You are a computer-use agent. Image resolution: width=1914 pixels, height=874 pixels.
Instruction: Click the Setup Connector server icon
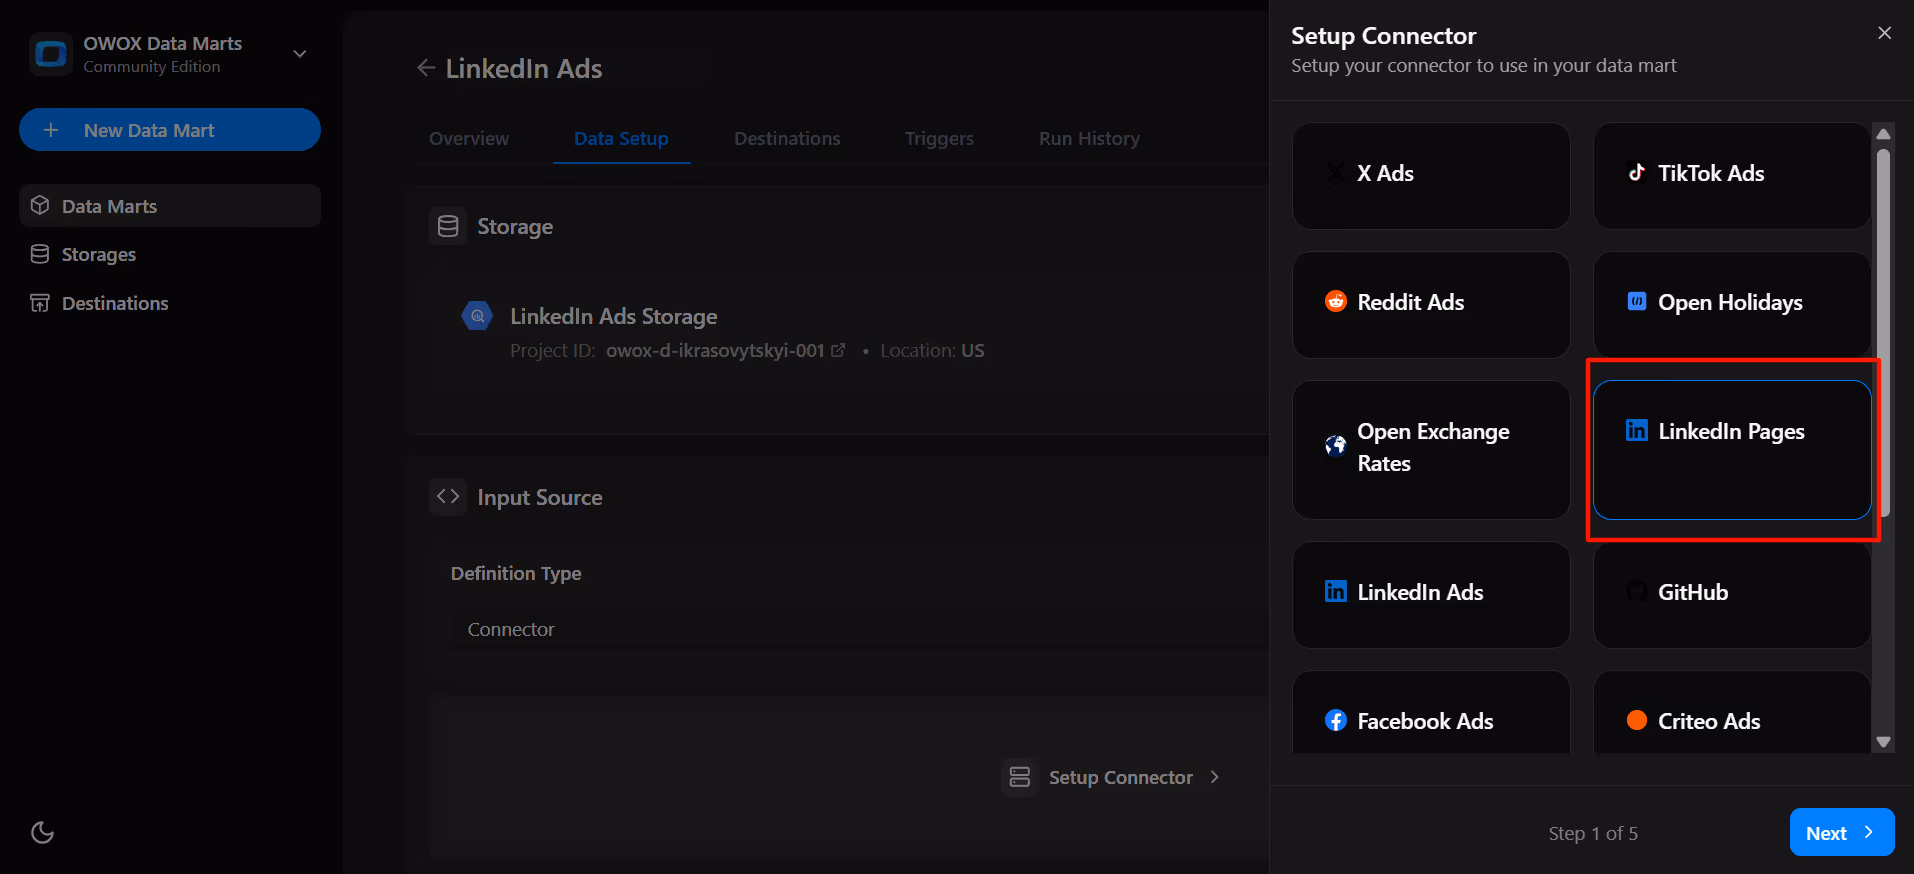[1020, 777]
